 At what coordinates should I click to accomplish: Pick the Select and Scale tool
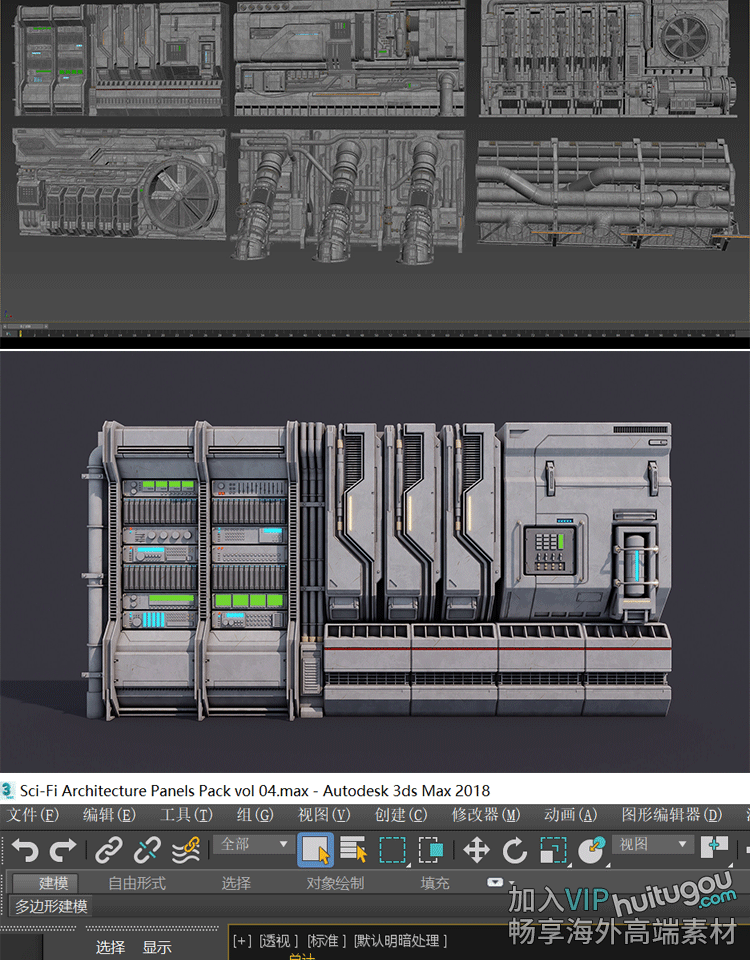pyautogui.click(x=552, y=850)
